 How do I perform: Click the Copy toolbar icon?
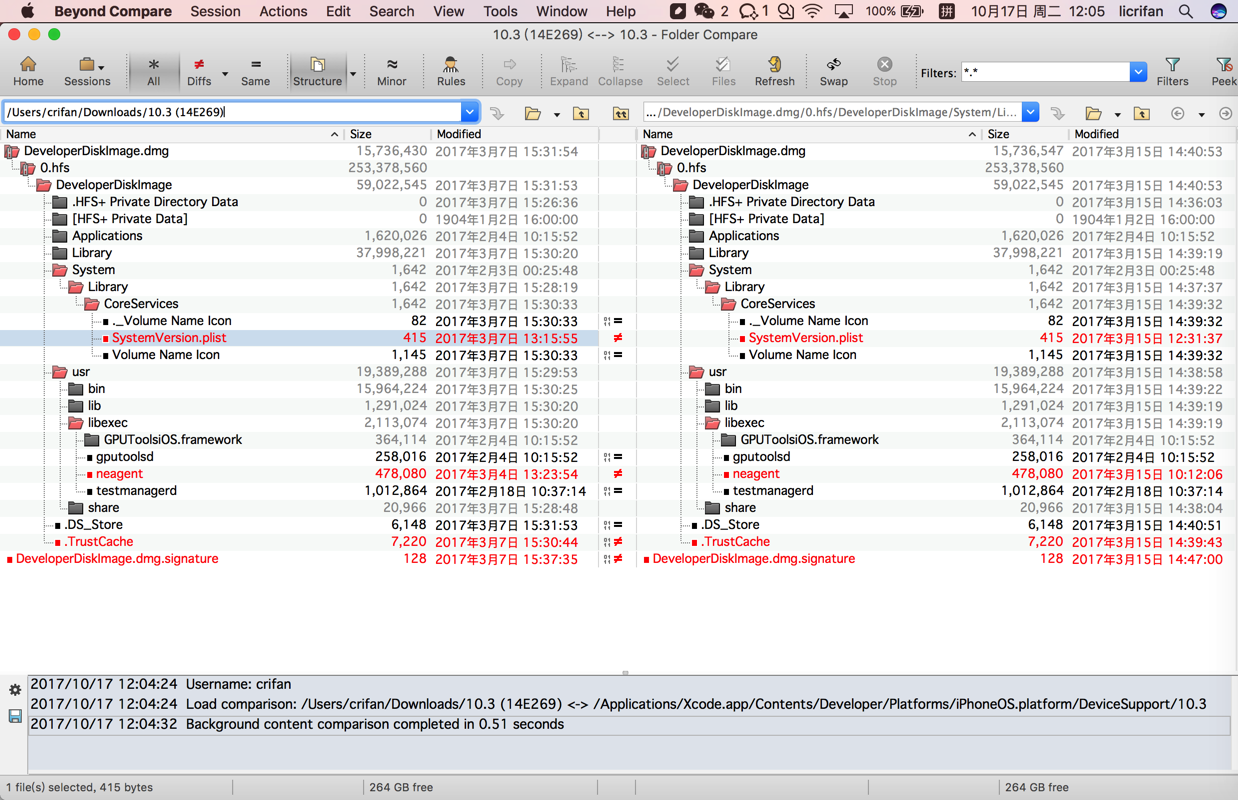[509, 71]
